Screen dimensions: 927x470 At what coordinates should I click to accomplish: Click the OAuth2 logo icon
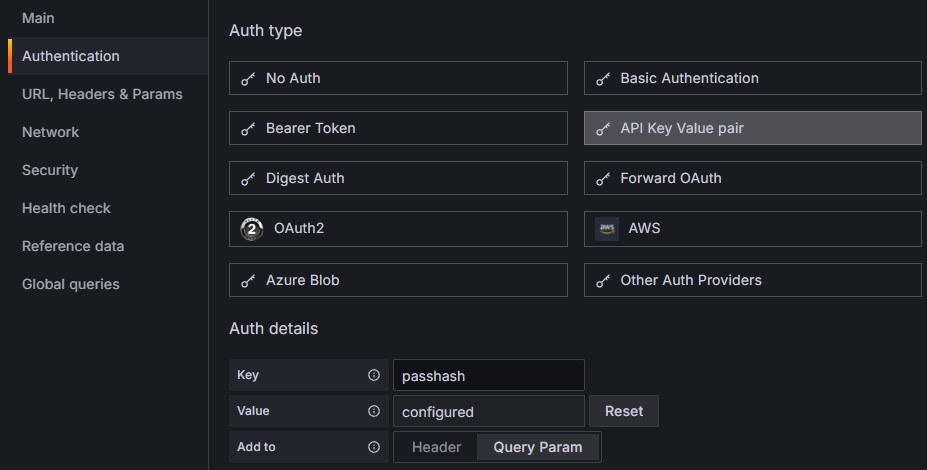tap(252, 228)
